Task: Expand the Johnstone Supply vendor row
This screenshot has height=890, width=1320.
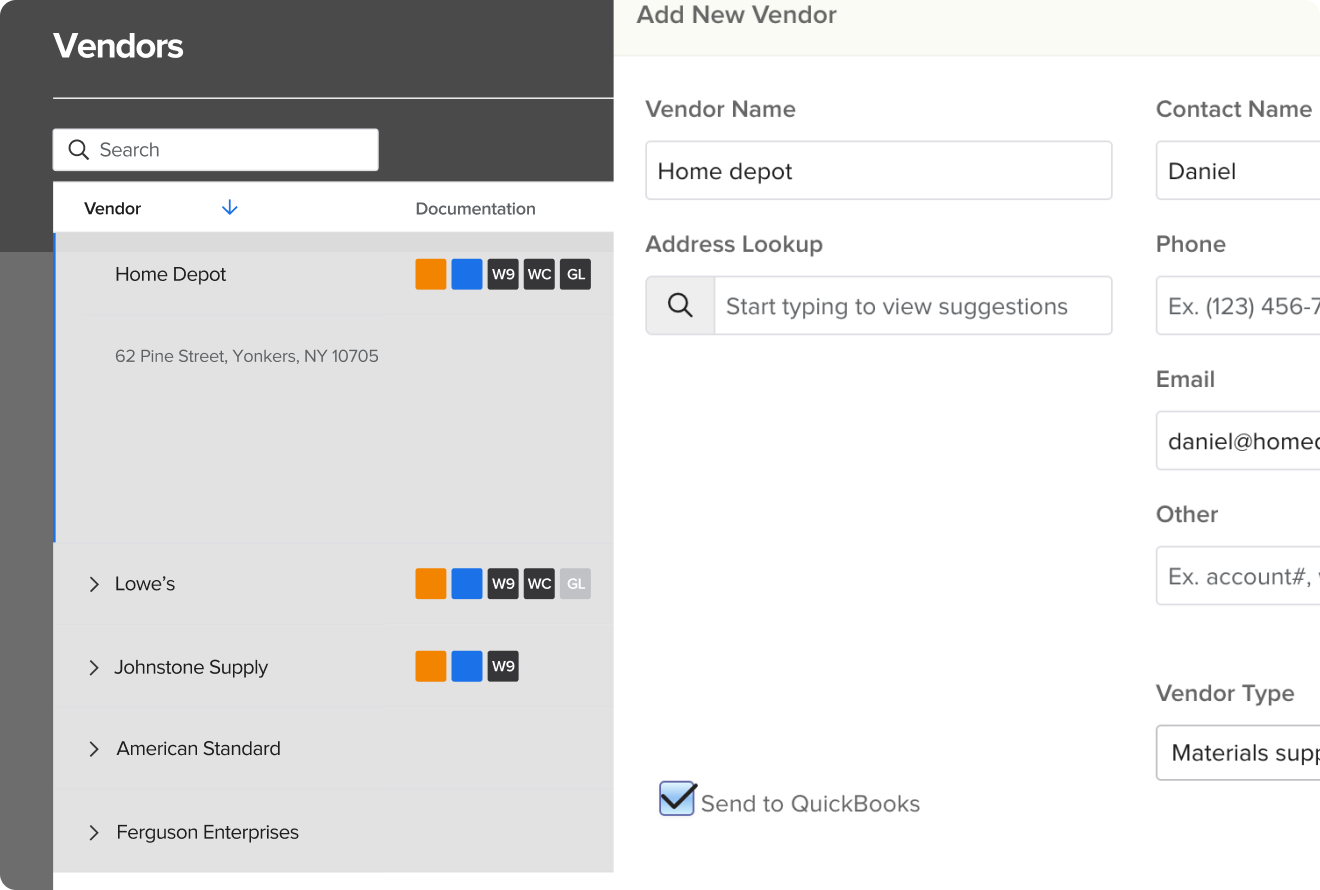Action: (x=94, y=667)
